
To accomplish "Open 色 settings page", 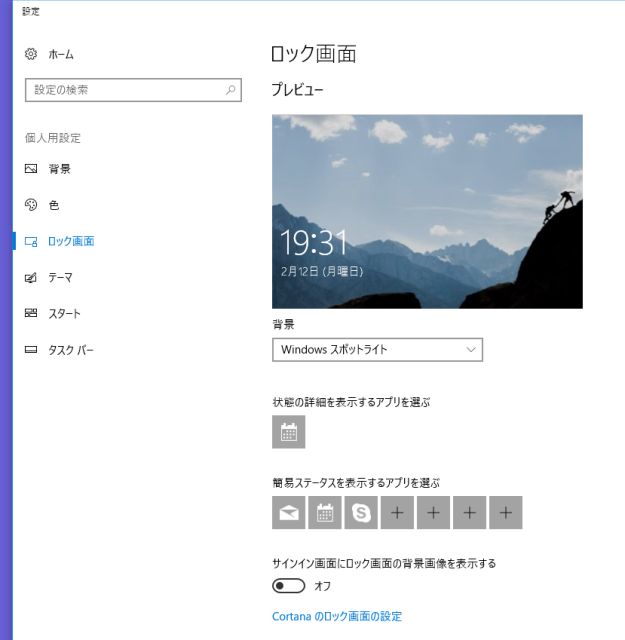I will 54,205.
